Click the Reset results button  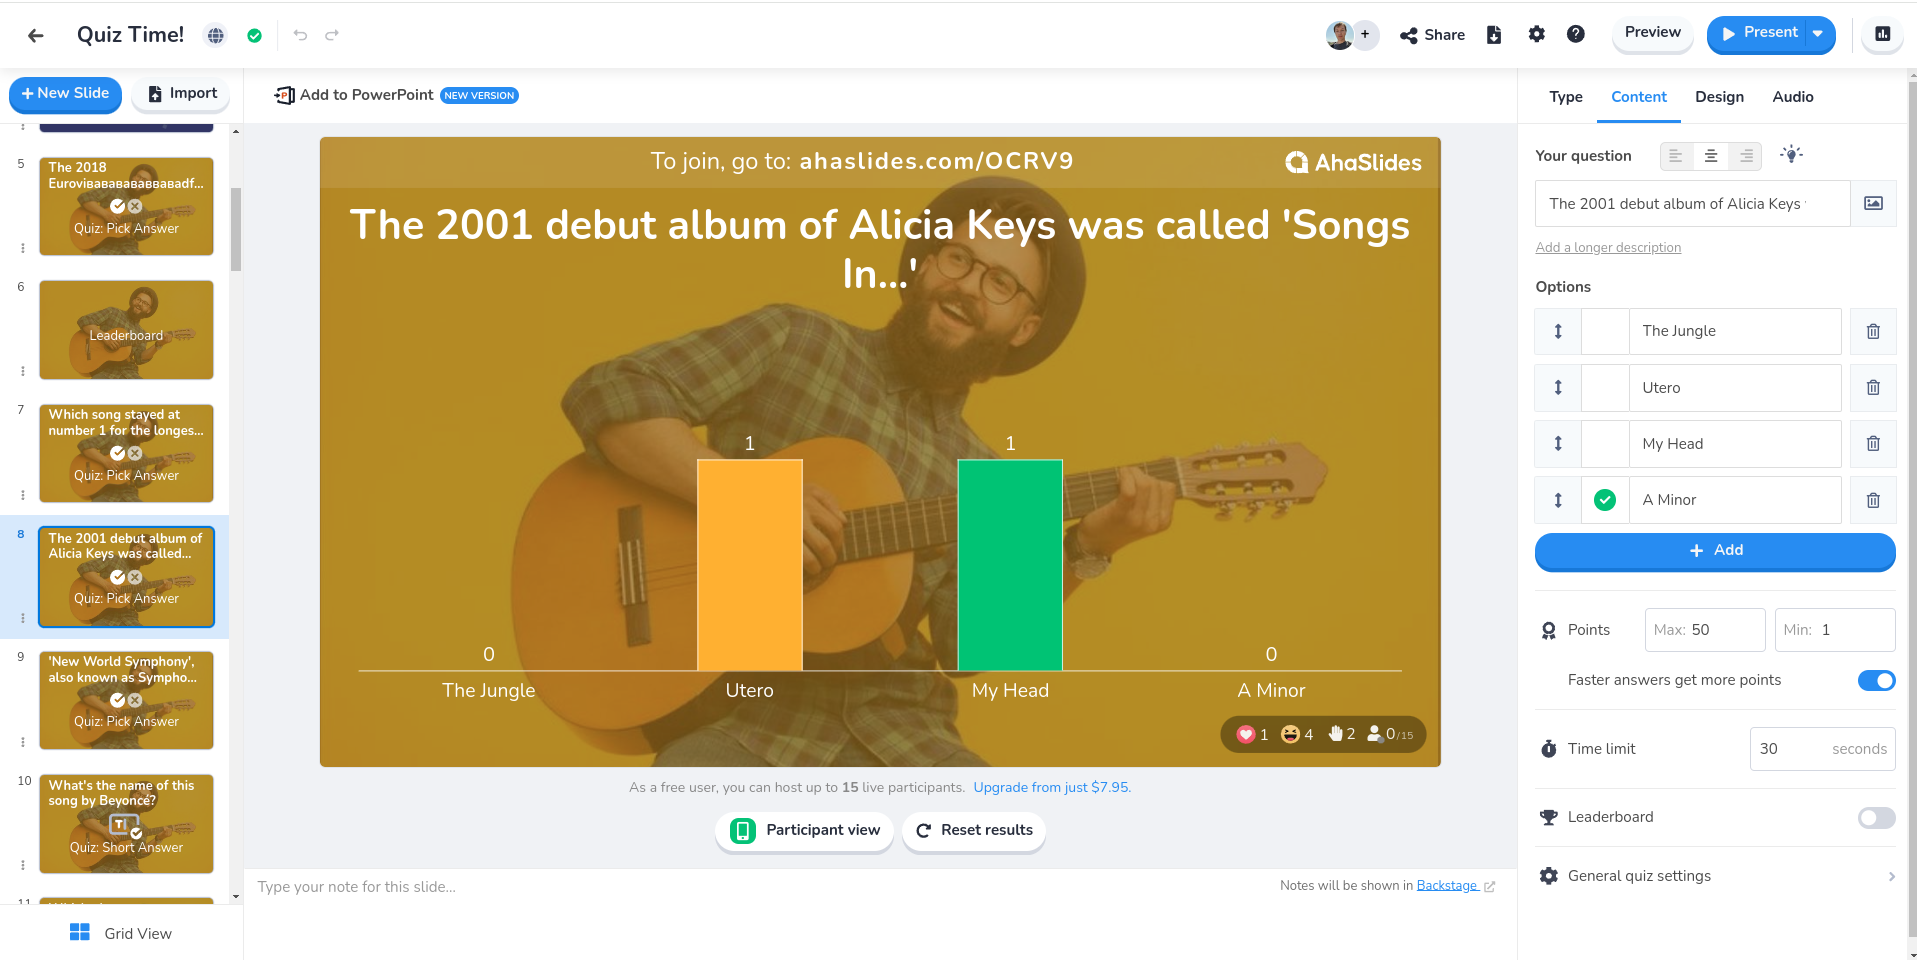(x=973, y=830)
